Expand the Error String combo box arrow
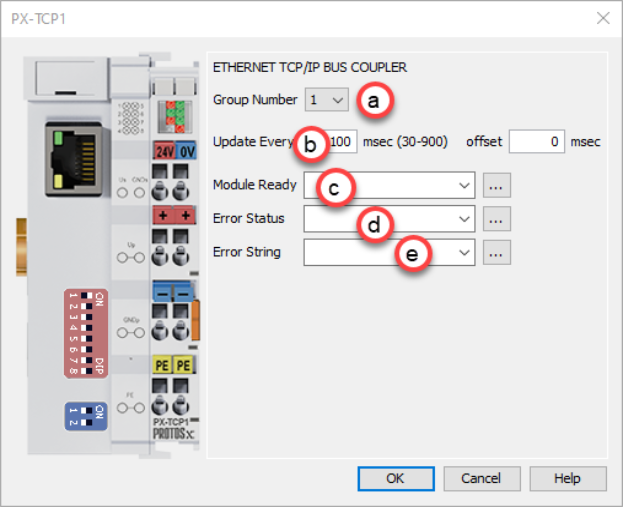 click(x=463, y=253)
